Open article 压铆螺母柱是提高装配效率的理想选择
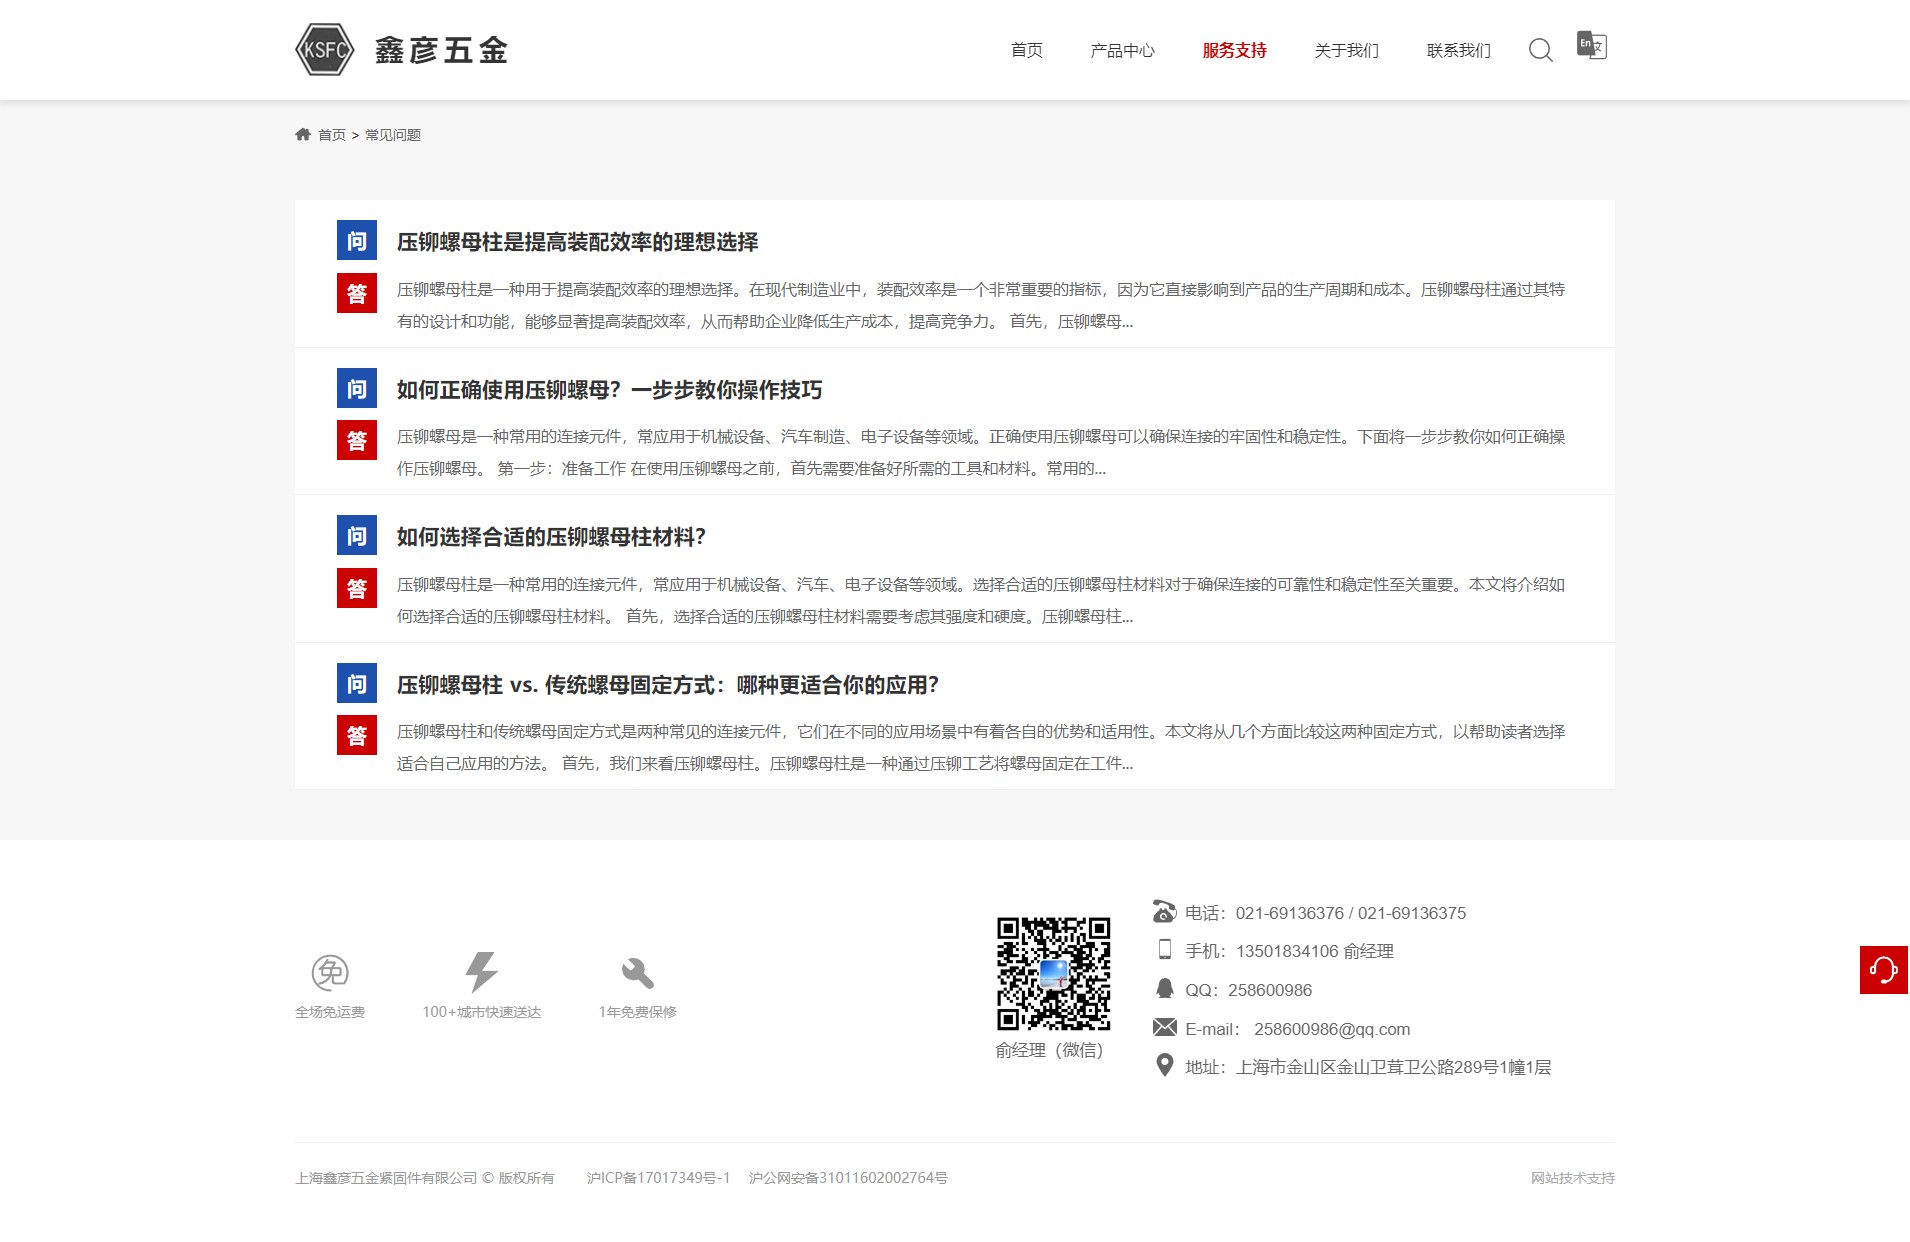The height and width of the screenshot is (1242, 1910). (x=577, y=242)
